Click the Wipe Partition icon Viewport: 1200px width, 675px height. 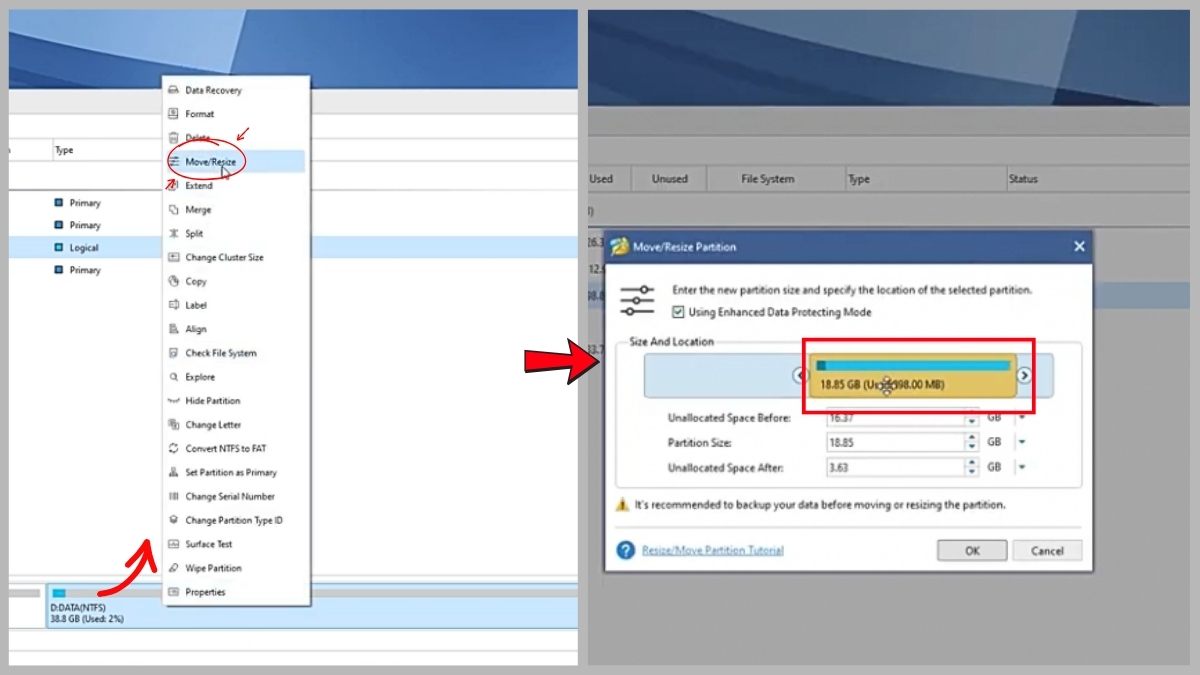pos(174,568)
